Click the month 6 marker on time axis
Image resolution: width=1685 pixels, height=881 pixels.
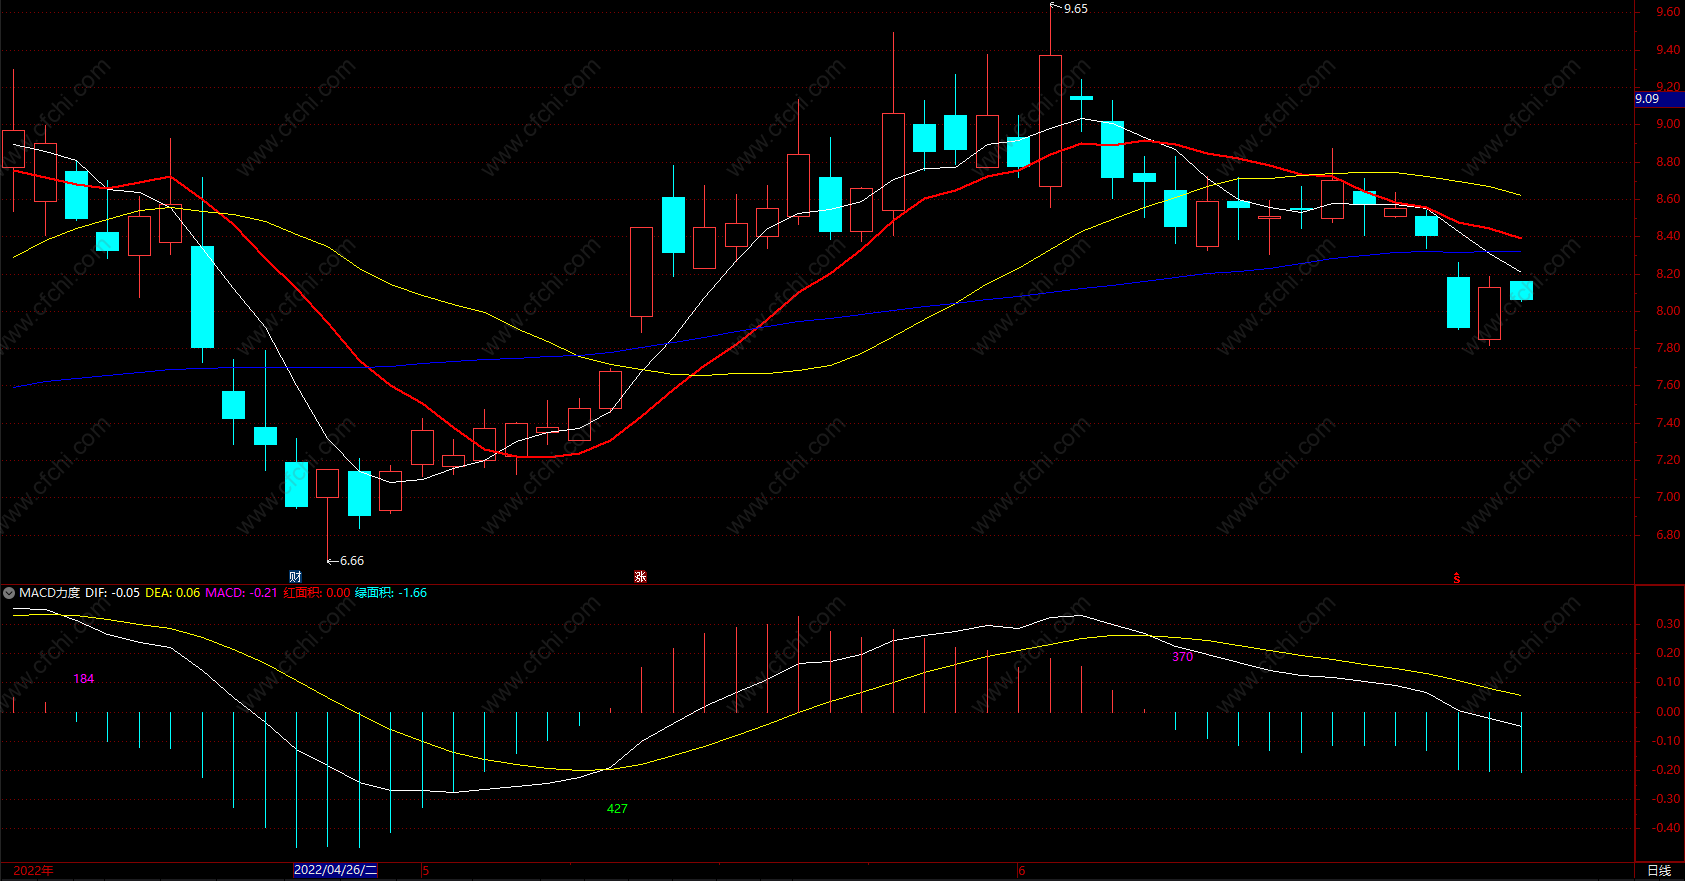(1021, 871)
